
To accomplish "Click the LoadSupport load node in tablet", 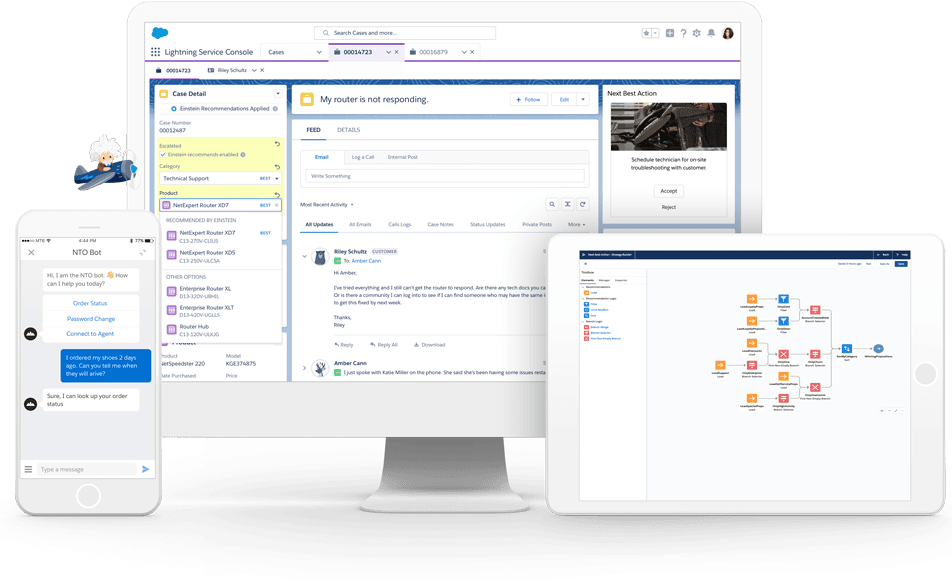I will click(720, 365).
